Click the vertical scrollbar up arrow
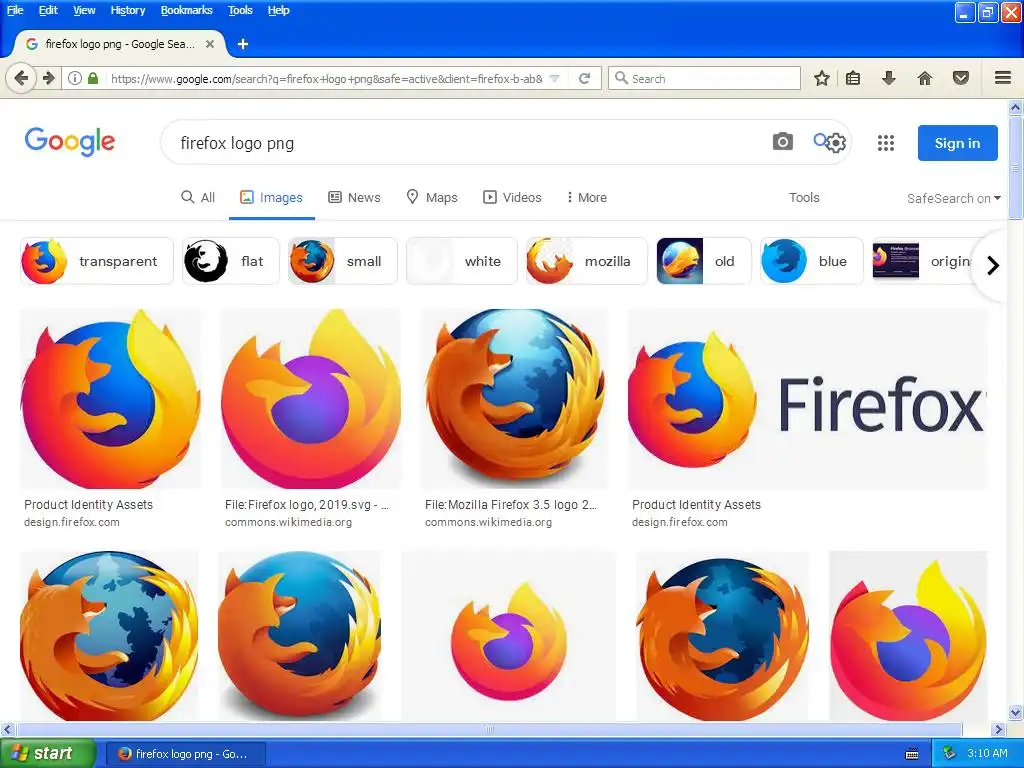This screenshot has width=1024, height=768. [x=1015, y=107]
